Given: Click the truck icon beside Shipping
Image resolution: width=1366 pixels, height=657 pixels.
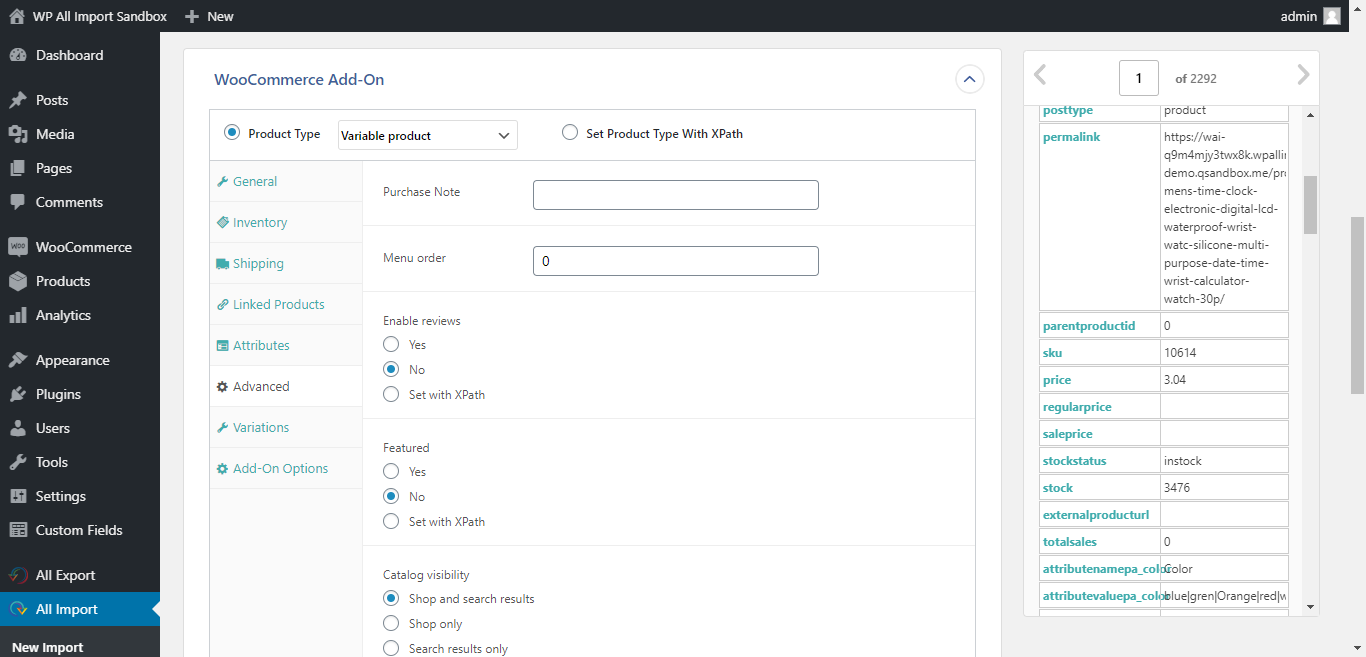Looking at the screenshot, I should (223, 264).
